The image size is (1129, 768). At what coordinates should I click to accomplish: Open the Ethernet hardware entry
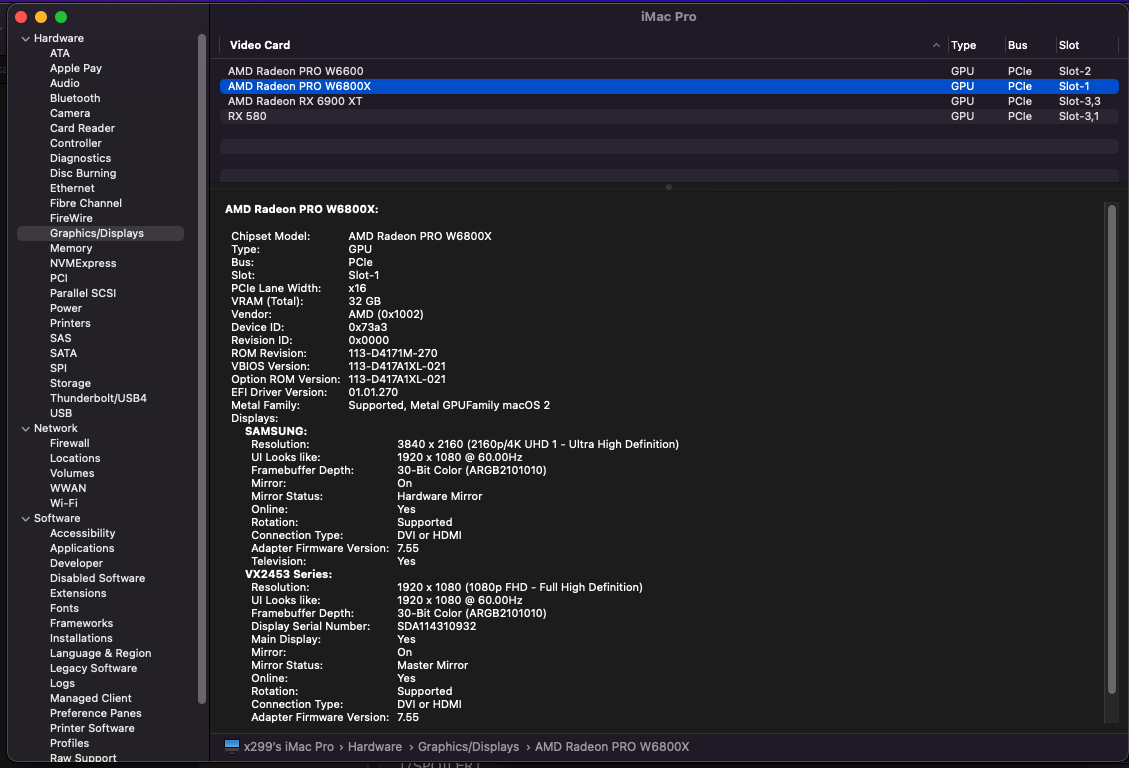[x=72, y=189]
